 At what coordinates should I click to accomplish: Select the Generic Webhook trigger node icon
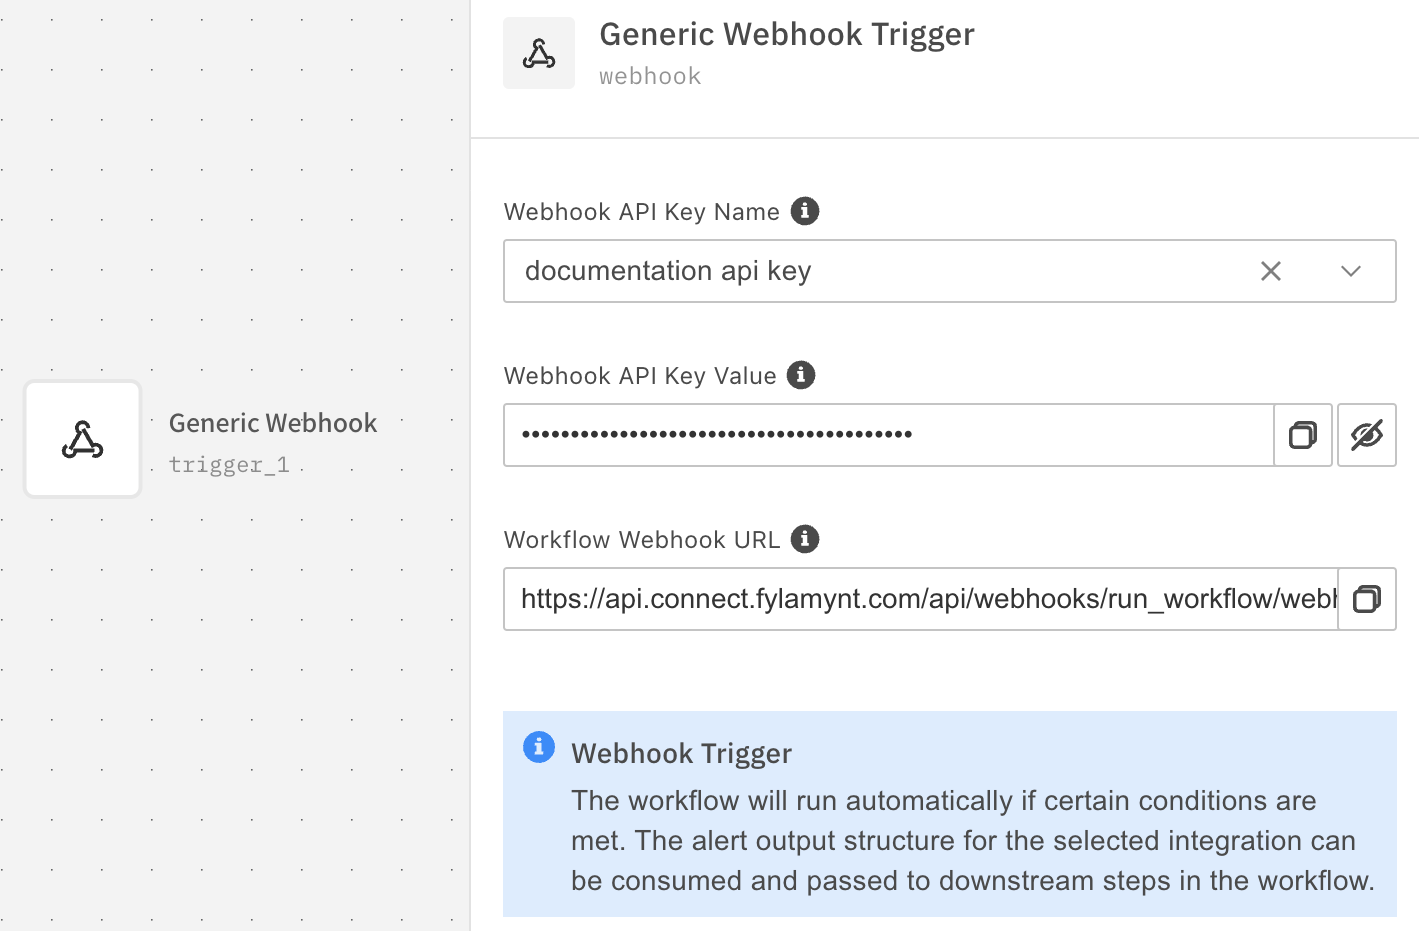[x=83, y=439]
